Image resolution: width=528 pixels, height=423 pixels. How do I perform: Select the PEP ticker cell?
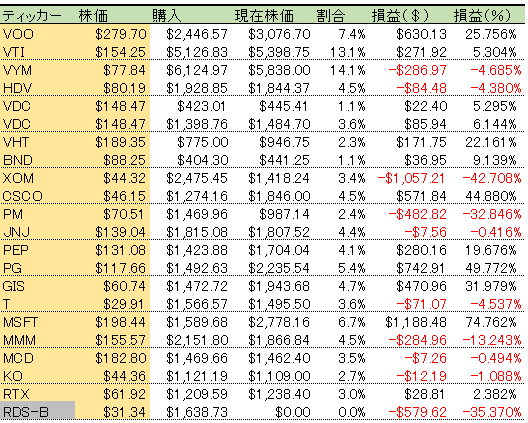[16, 250]
